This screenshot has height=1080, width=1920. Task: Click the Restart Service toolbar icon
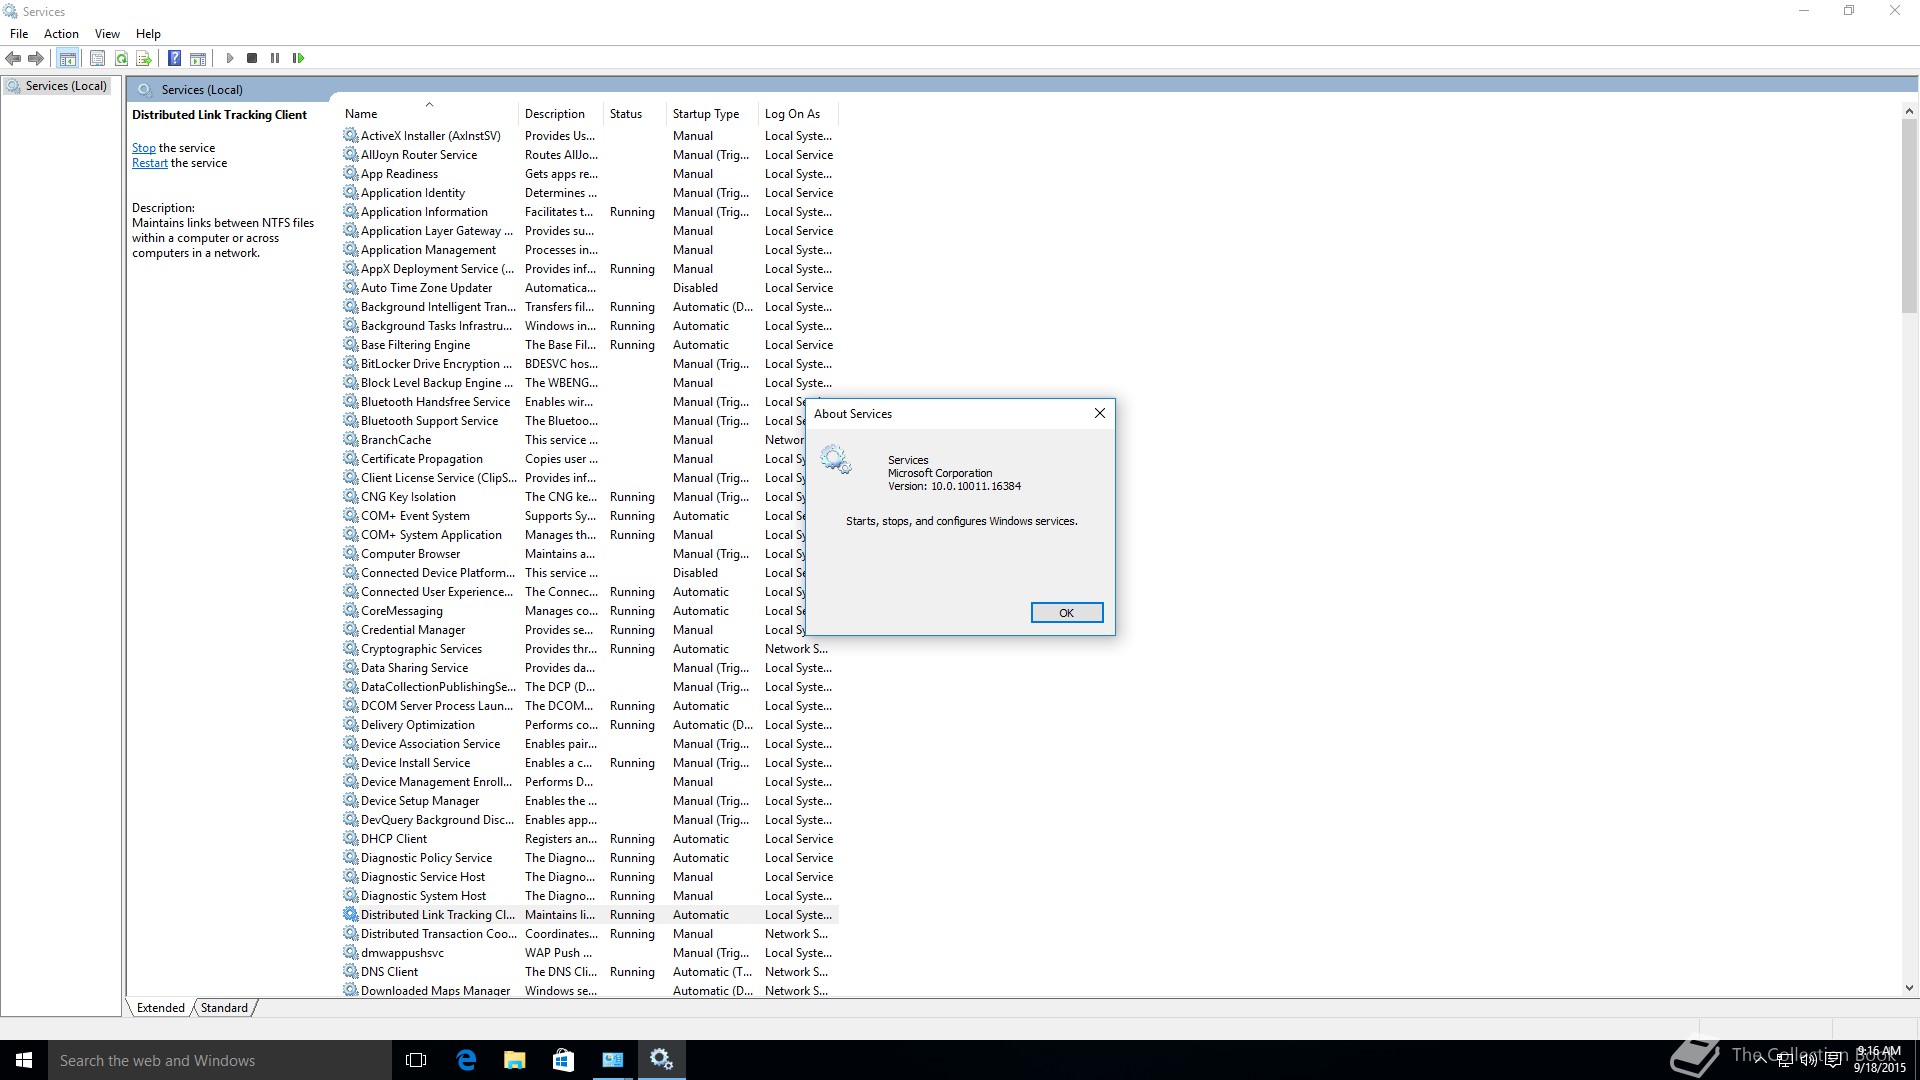[298, 58]
